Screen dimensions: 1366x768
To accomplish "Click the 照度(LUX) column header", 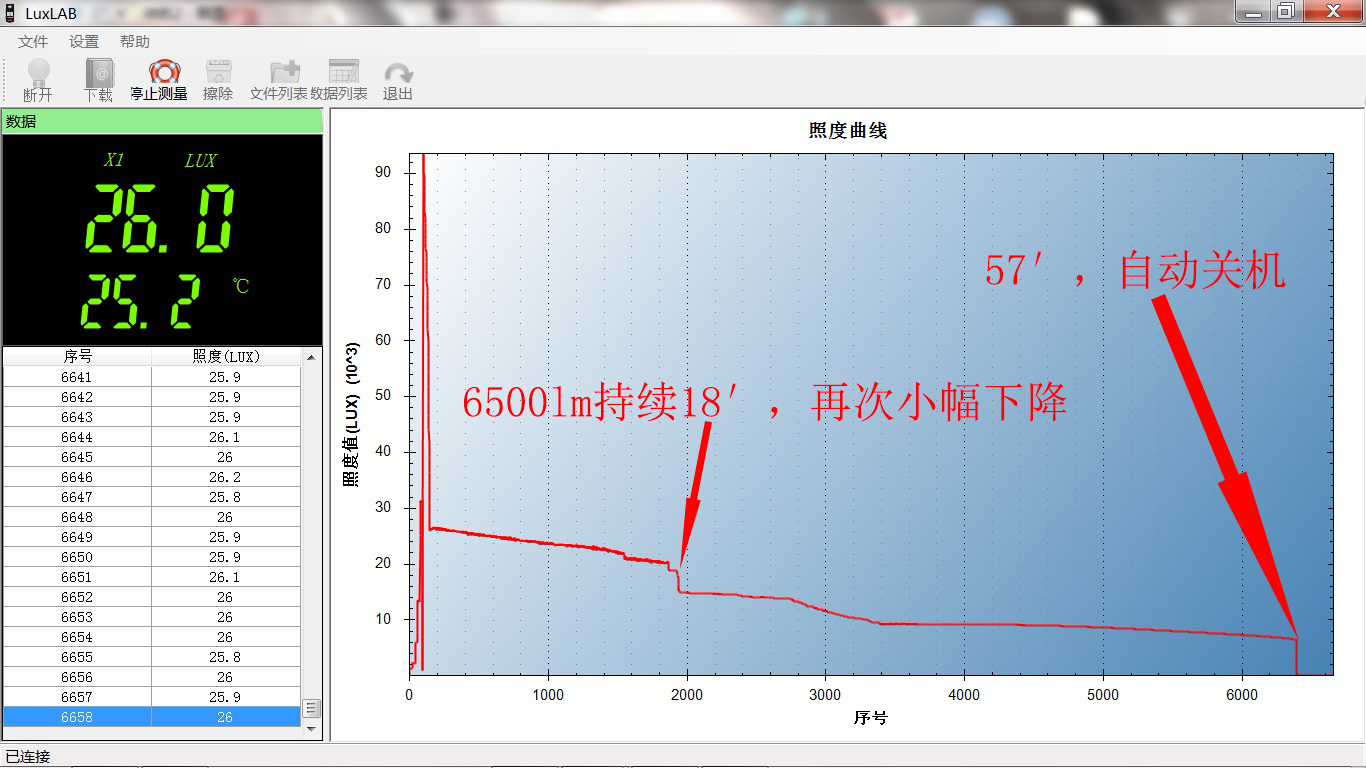I will coord(225,356).
